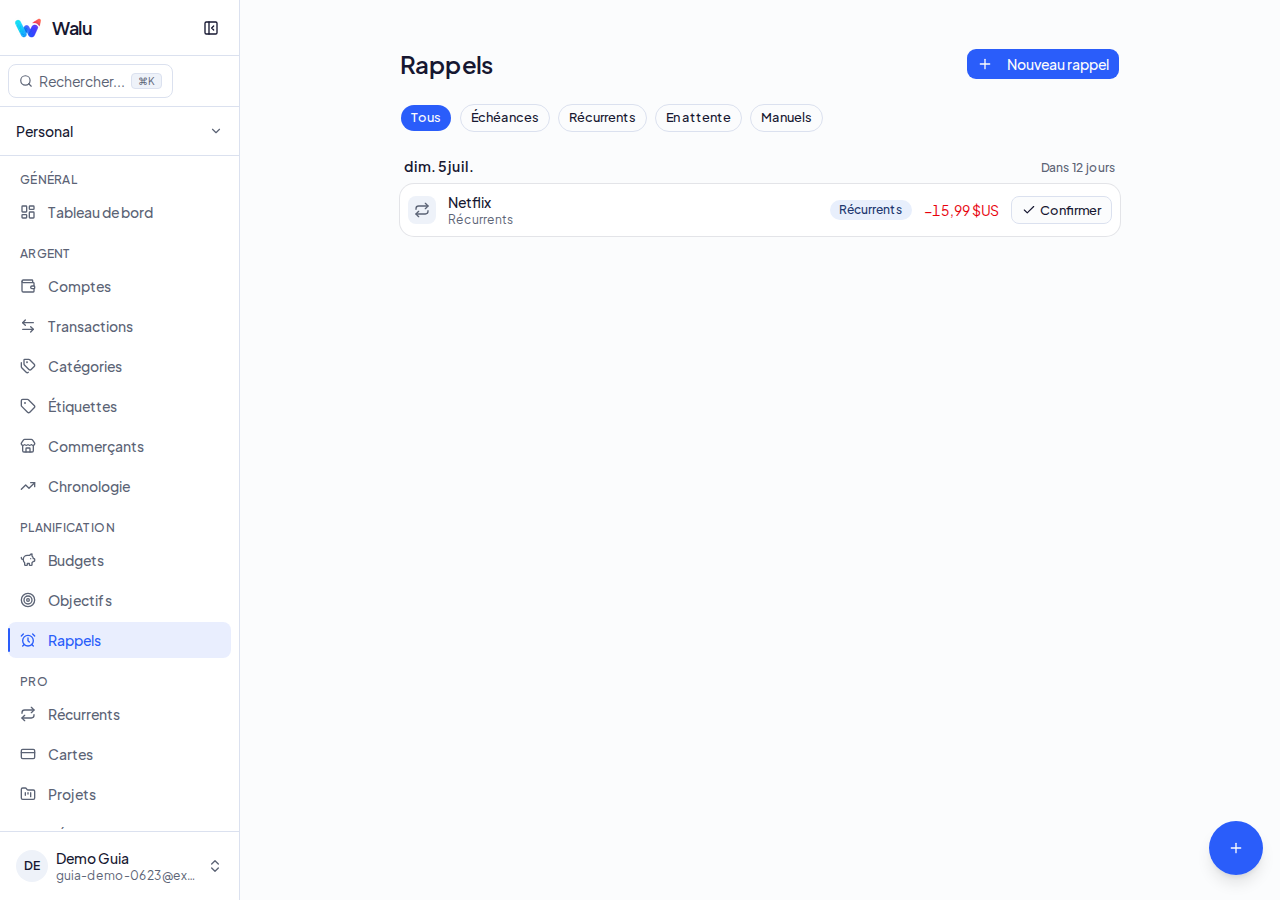Collapse the sidebar with the panel icon

pos(211,28)
